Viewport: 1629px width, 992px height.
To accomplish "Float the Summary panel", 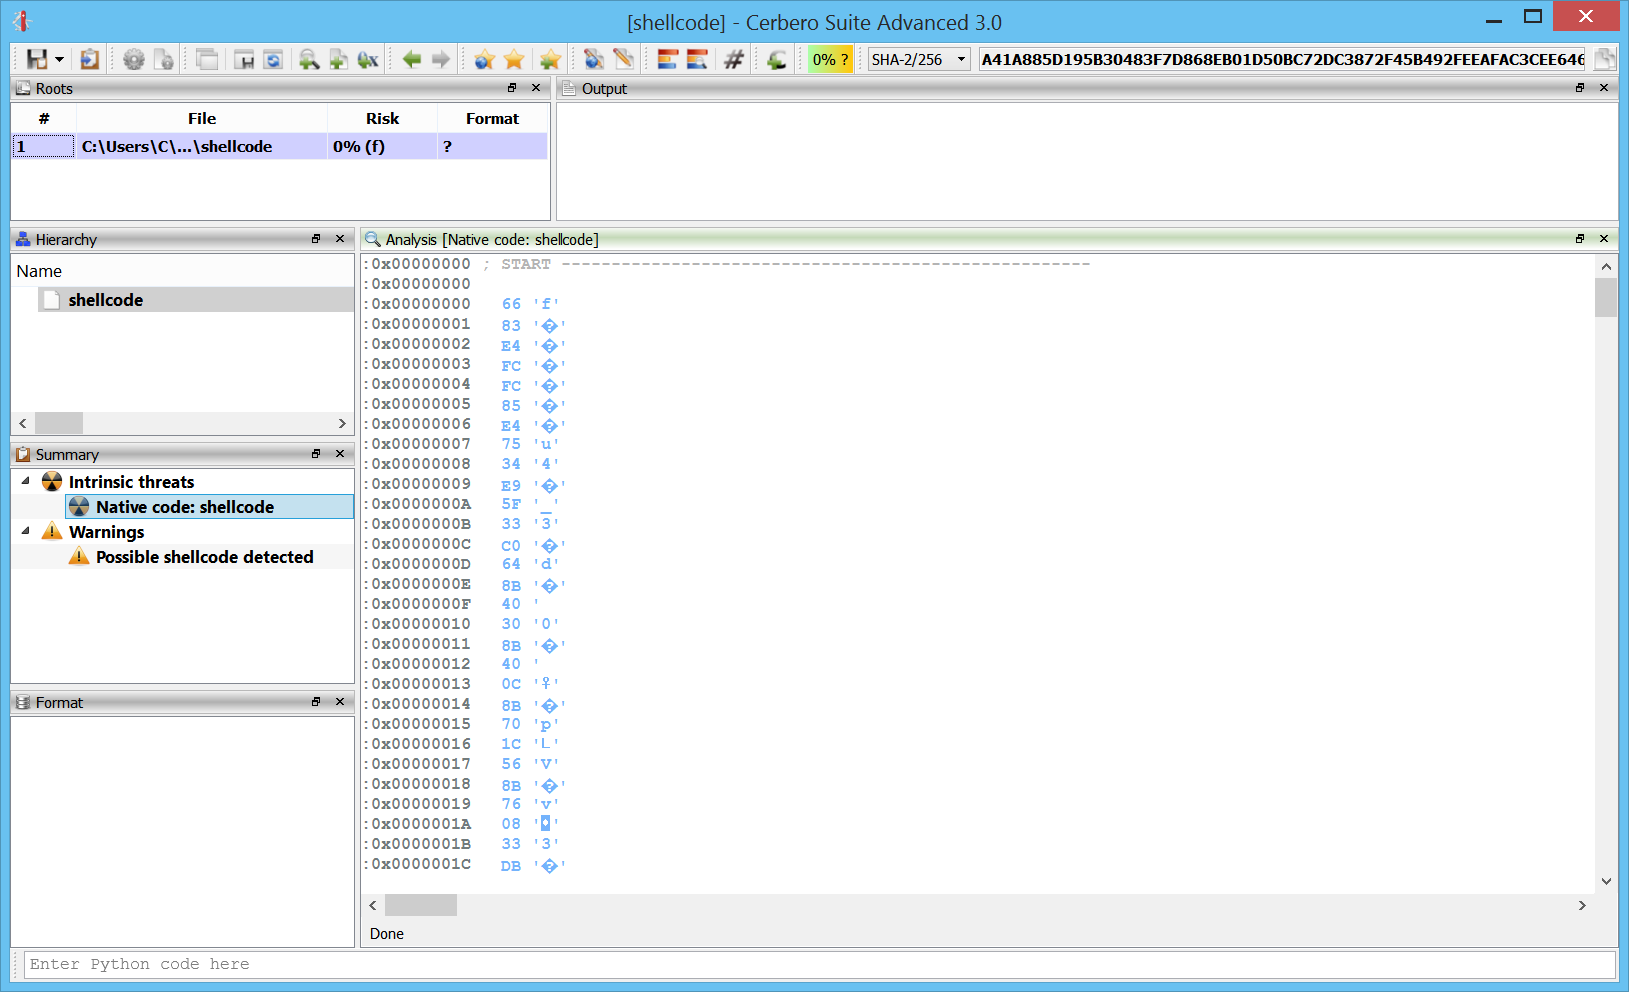I will tap(316, 454).
